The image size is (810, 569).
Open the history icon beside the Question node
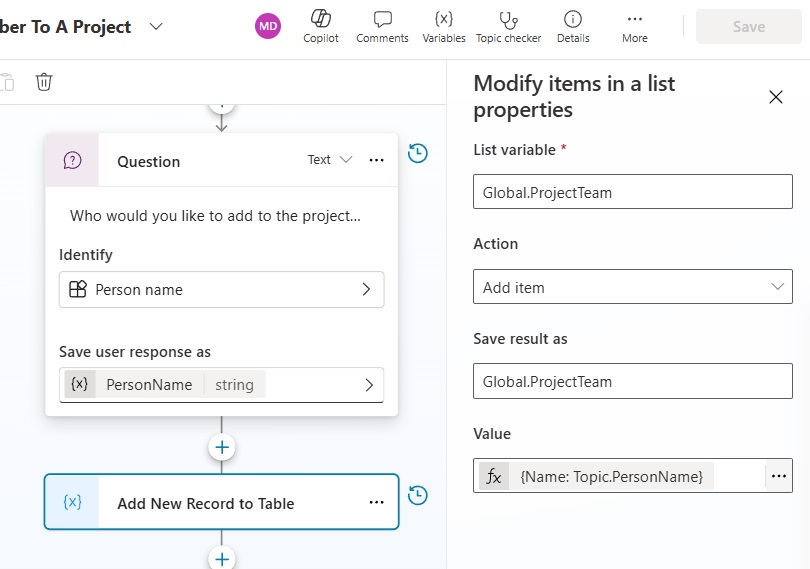click(x=417, y=153)
